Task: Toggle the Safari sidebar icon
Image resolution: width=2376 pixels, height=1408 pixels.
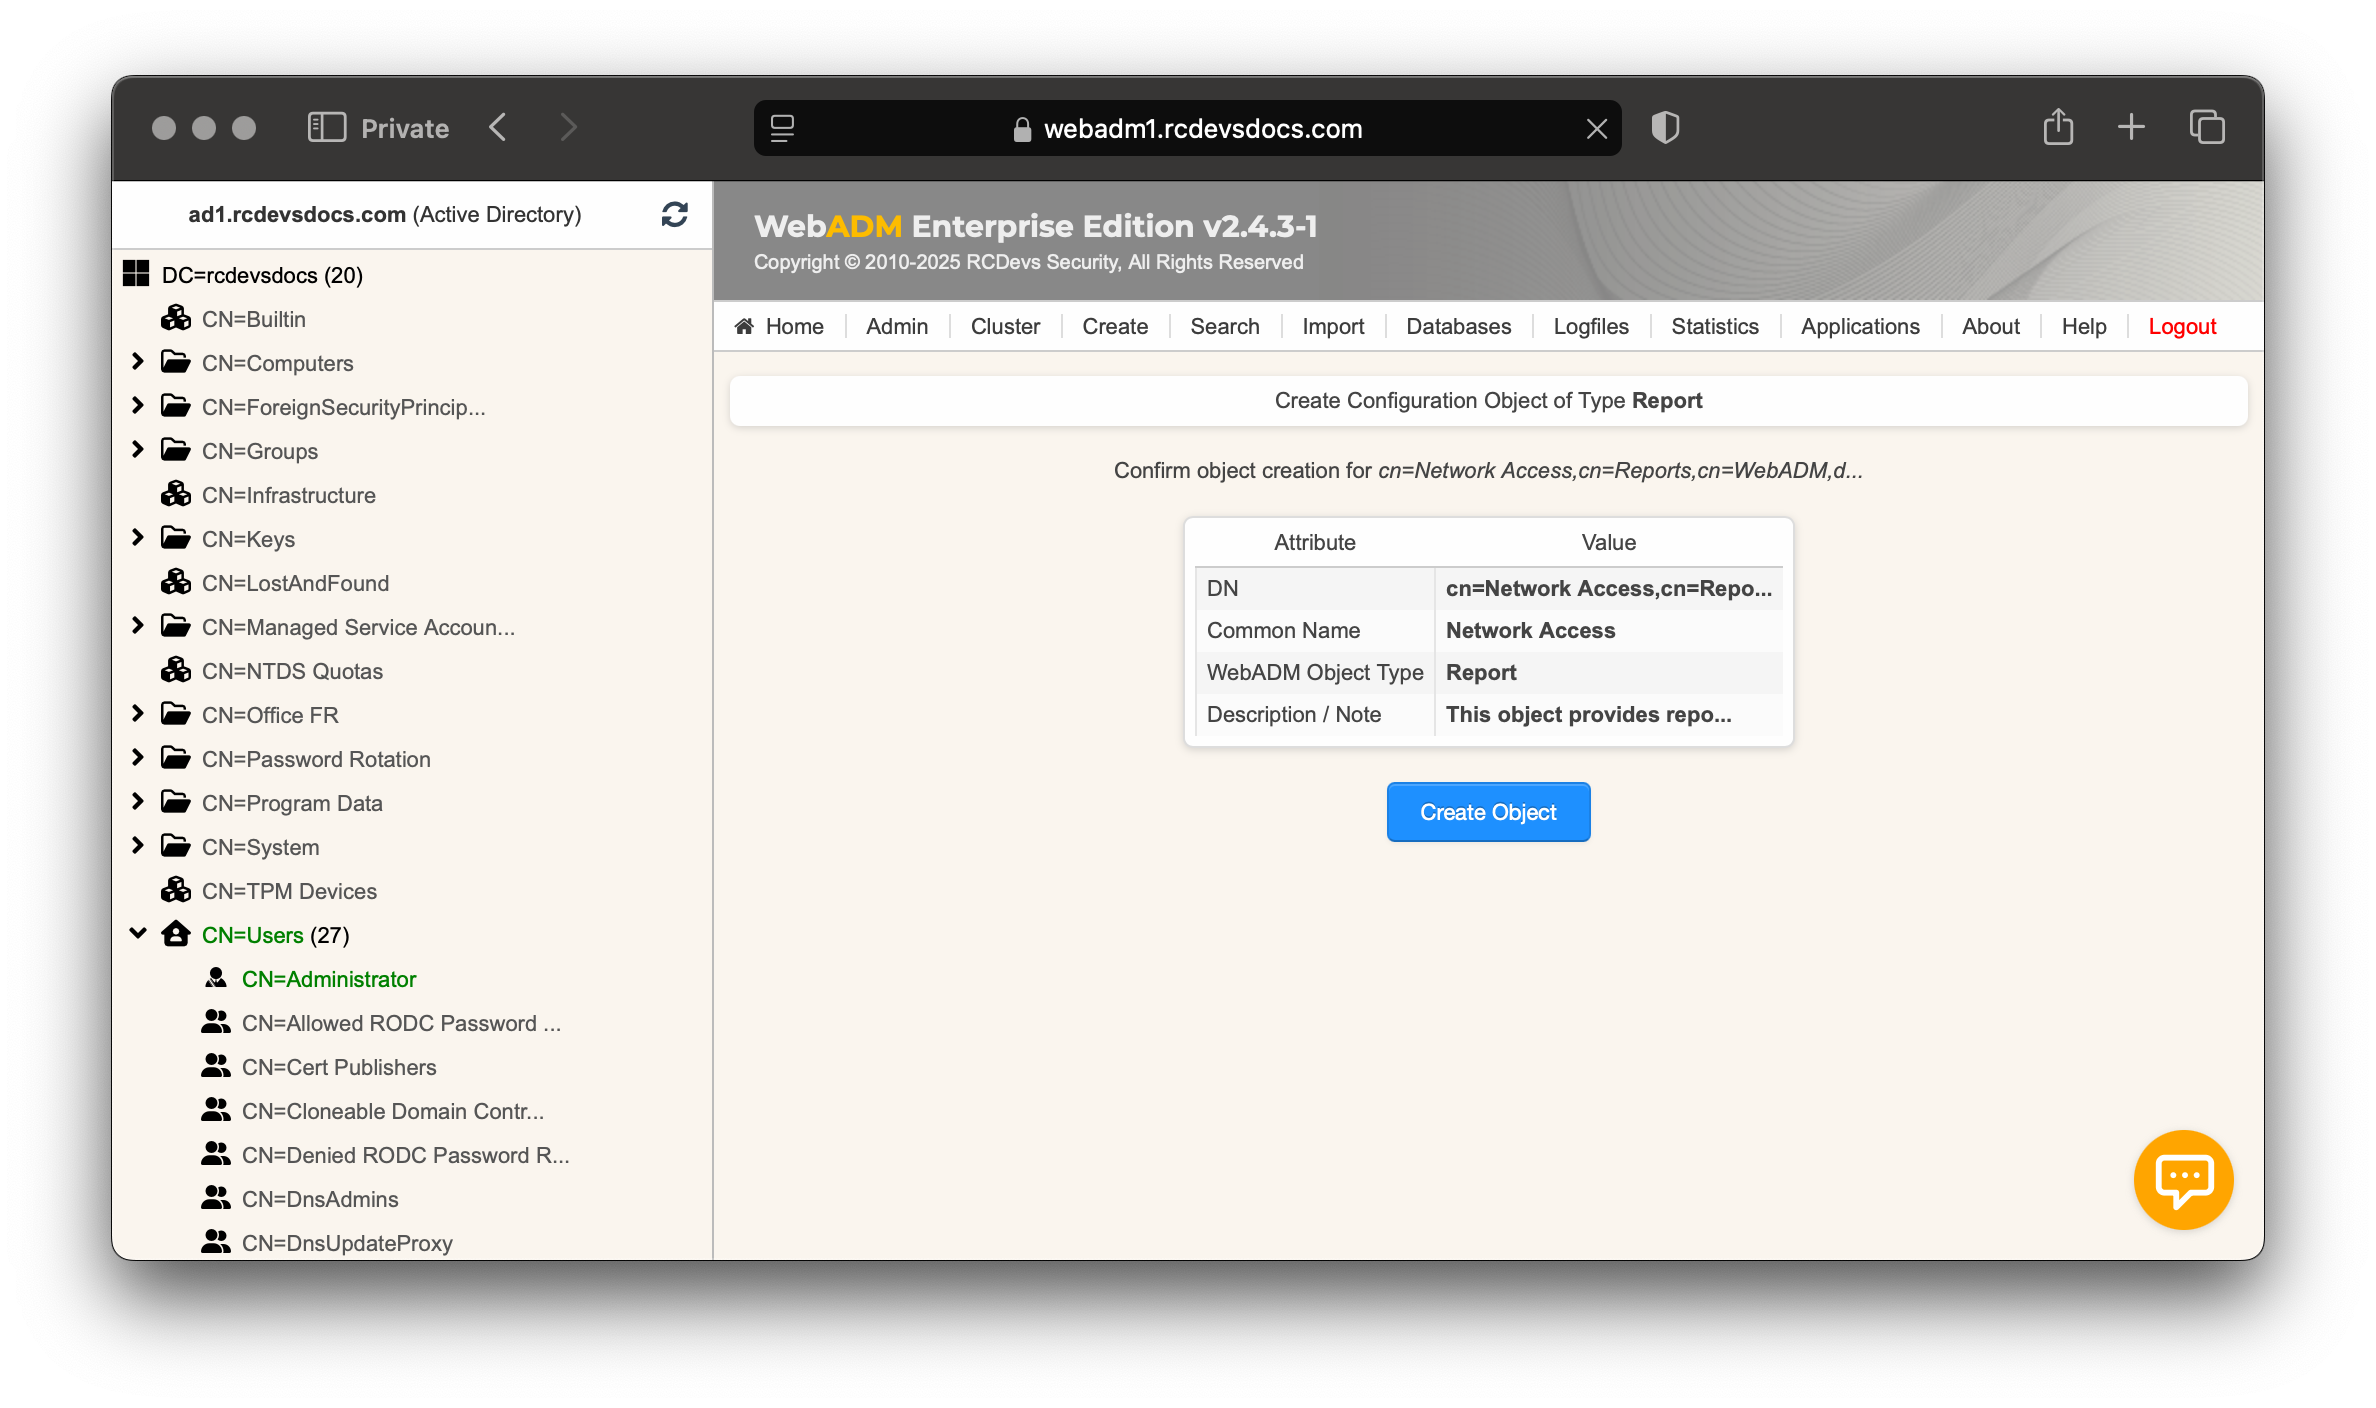Action: point(327,128)
